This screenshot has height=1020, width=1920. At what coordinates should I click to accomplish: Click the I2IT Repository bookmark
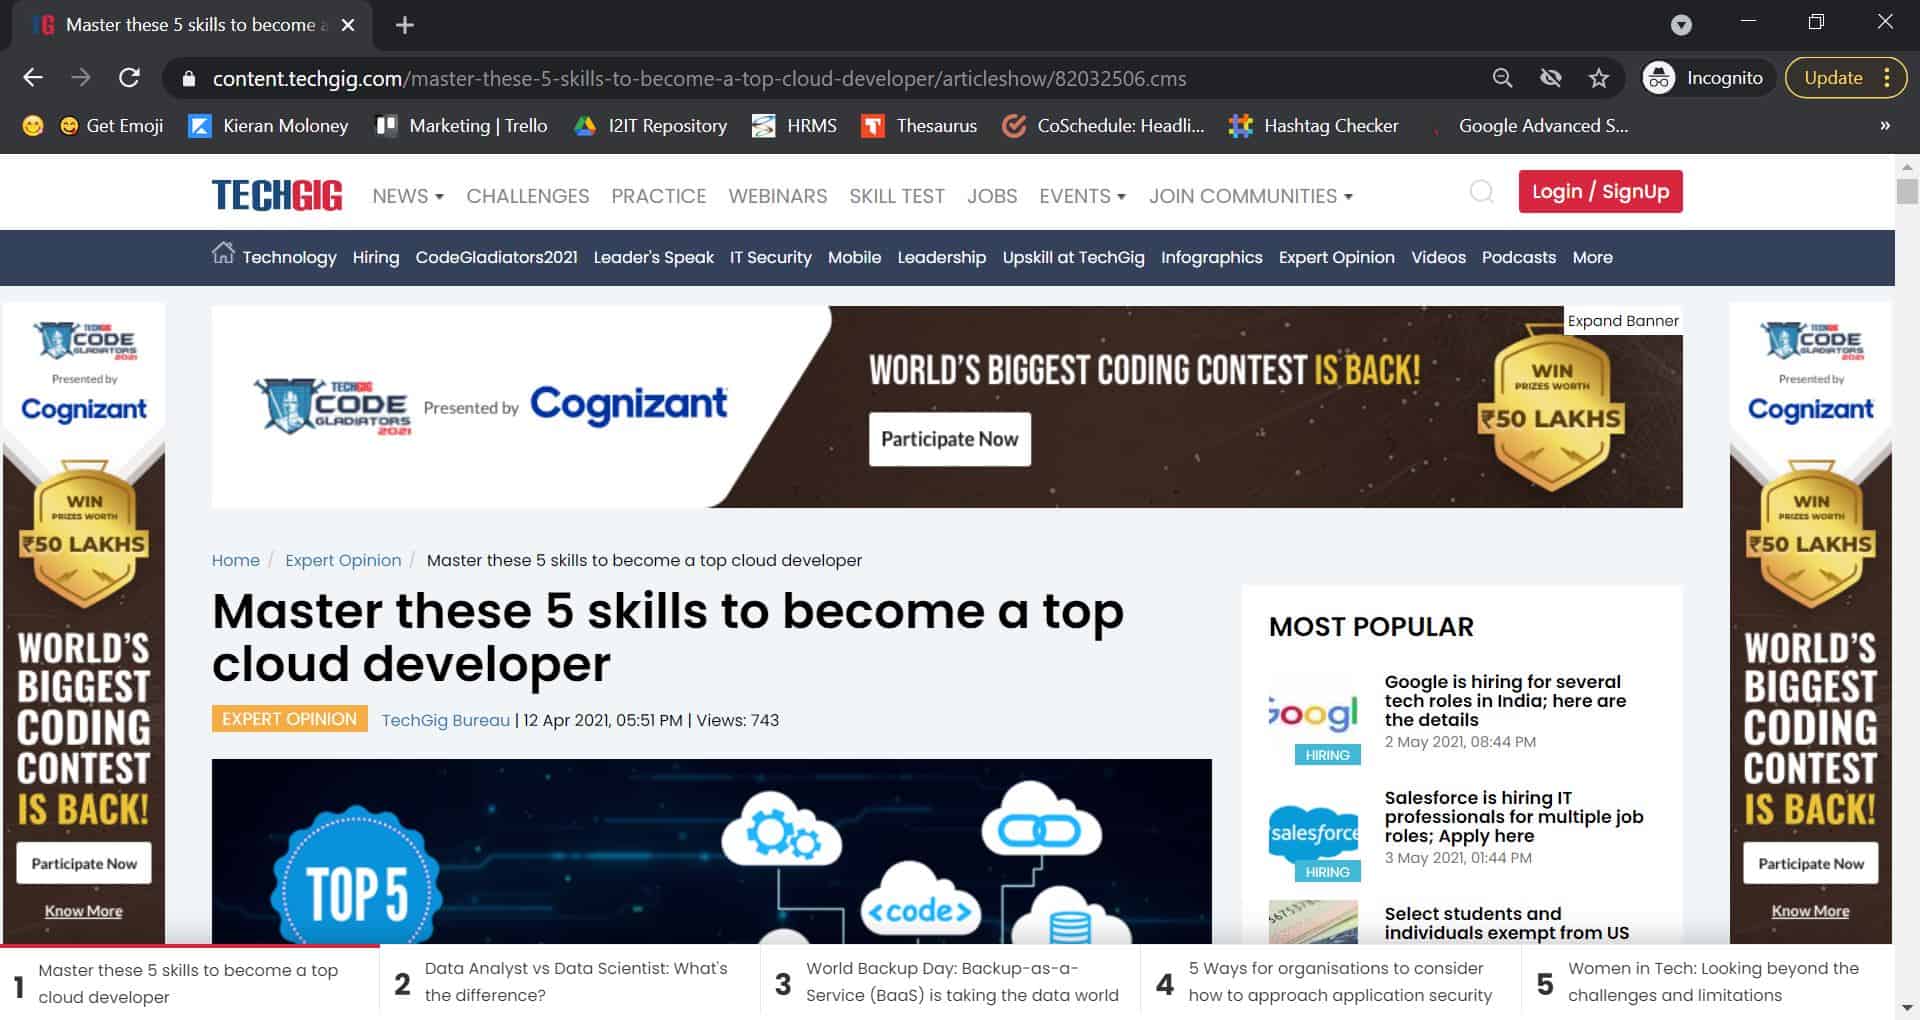(x=650, y=126)
